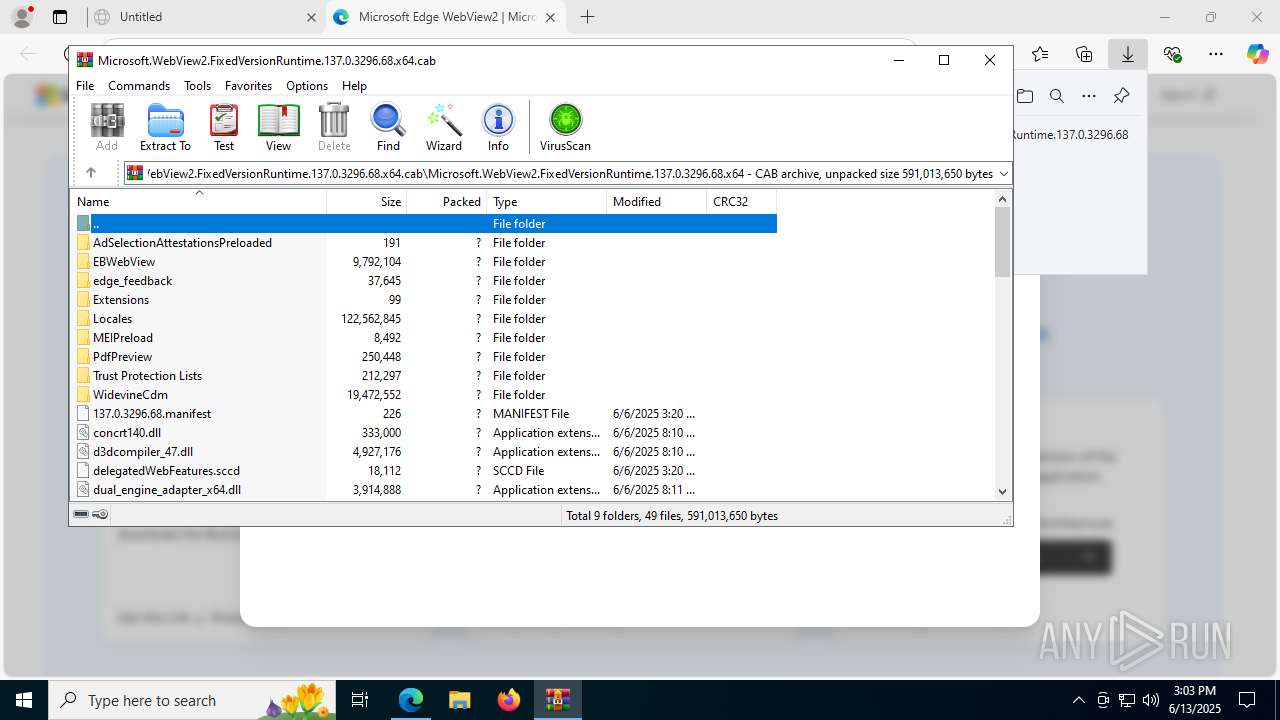Click the taskbar search box
The image size is (1280, 720).
194,700
